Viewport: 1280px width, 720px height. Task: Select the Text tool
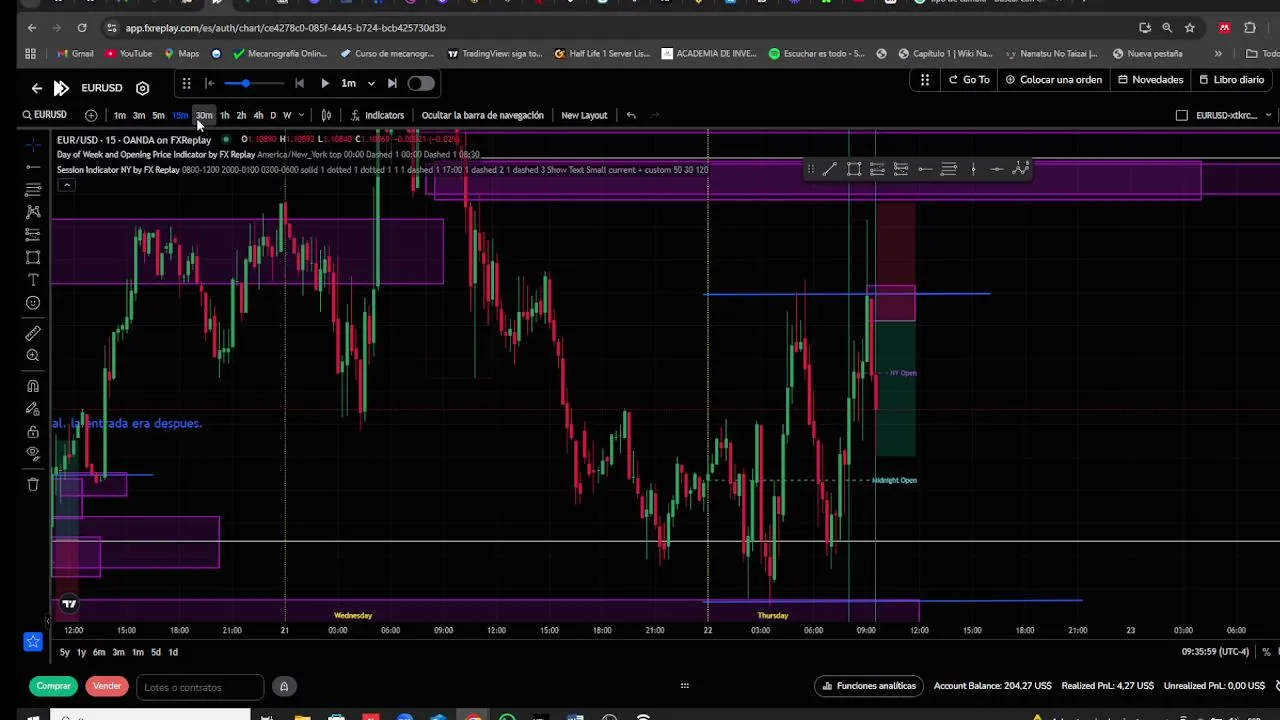tap(33, 280)
